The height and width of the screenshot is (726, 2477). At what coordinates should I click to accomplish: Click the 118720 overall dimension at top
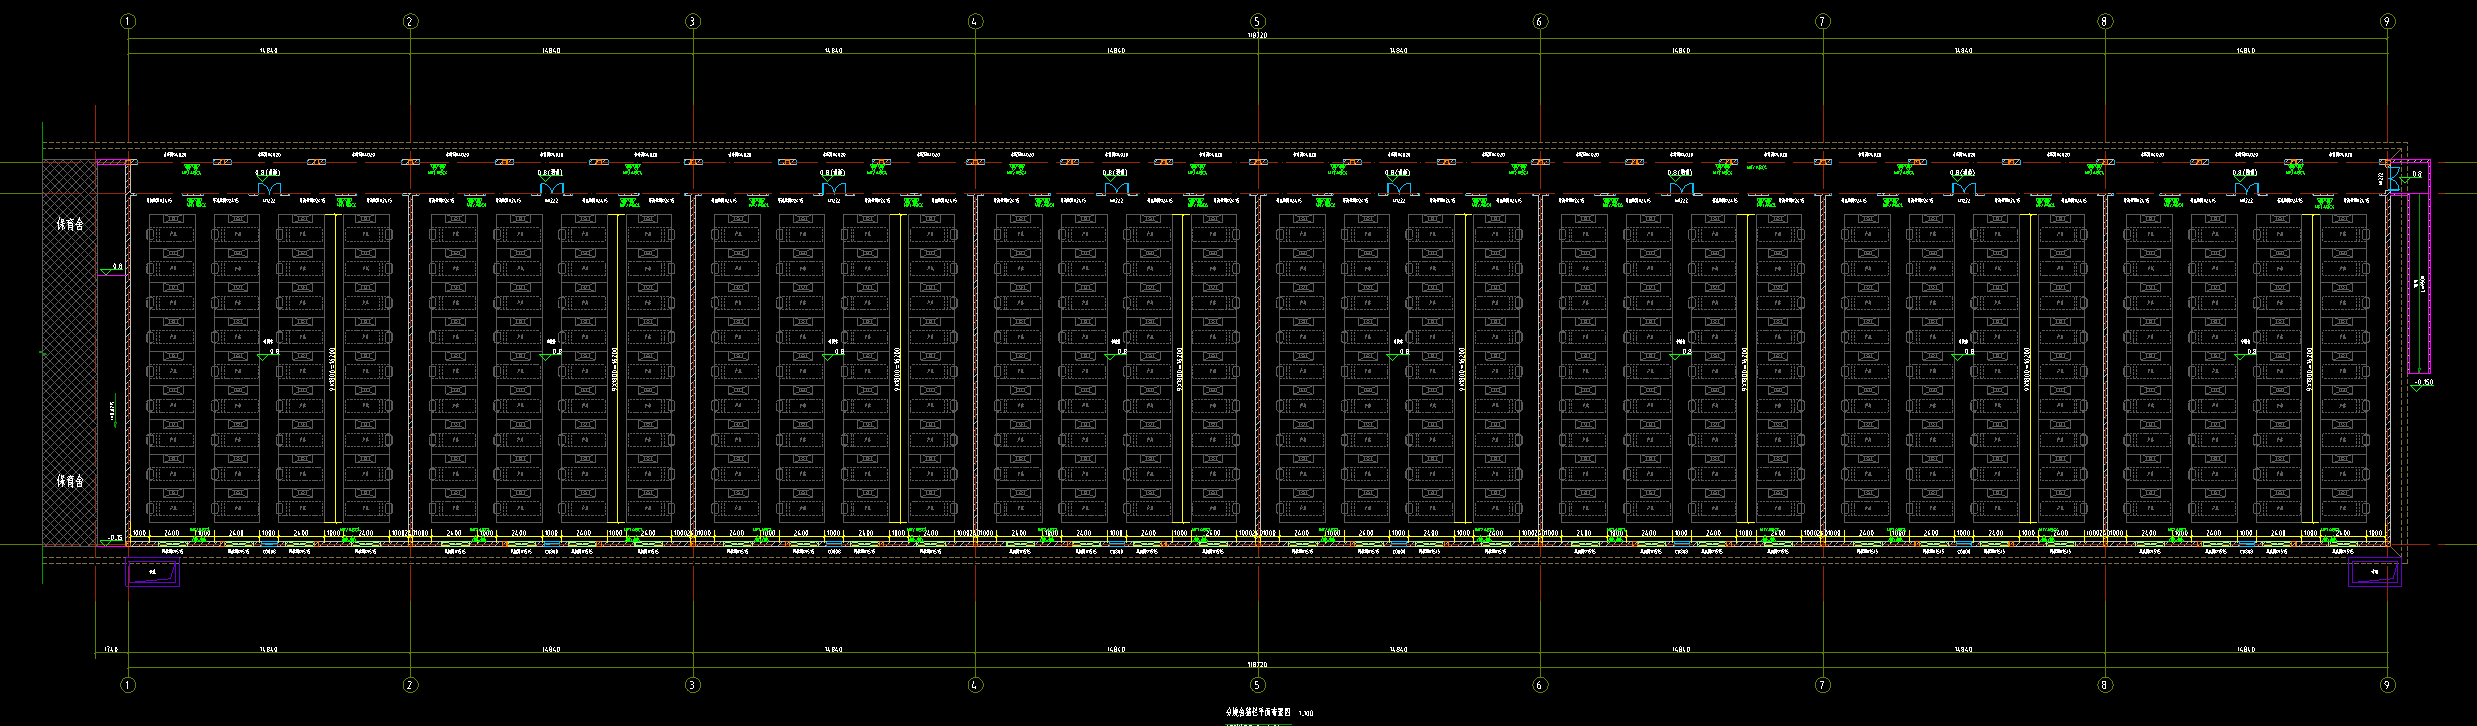tap(1257, 35)
